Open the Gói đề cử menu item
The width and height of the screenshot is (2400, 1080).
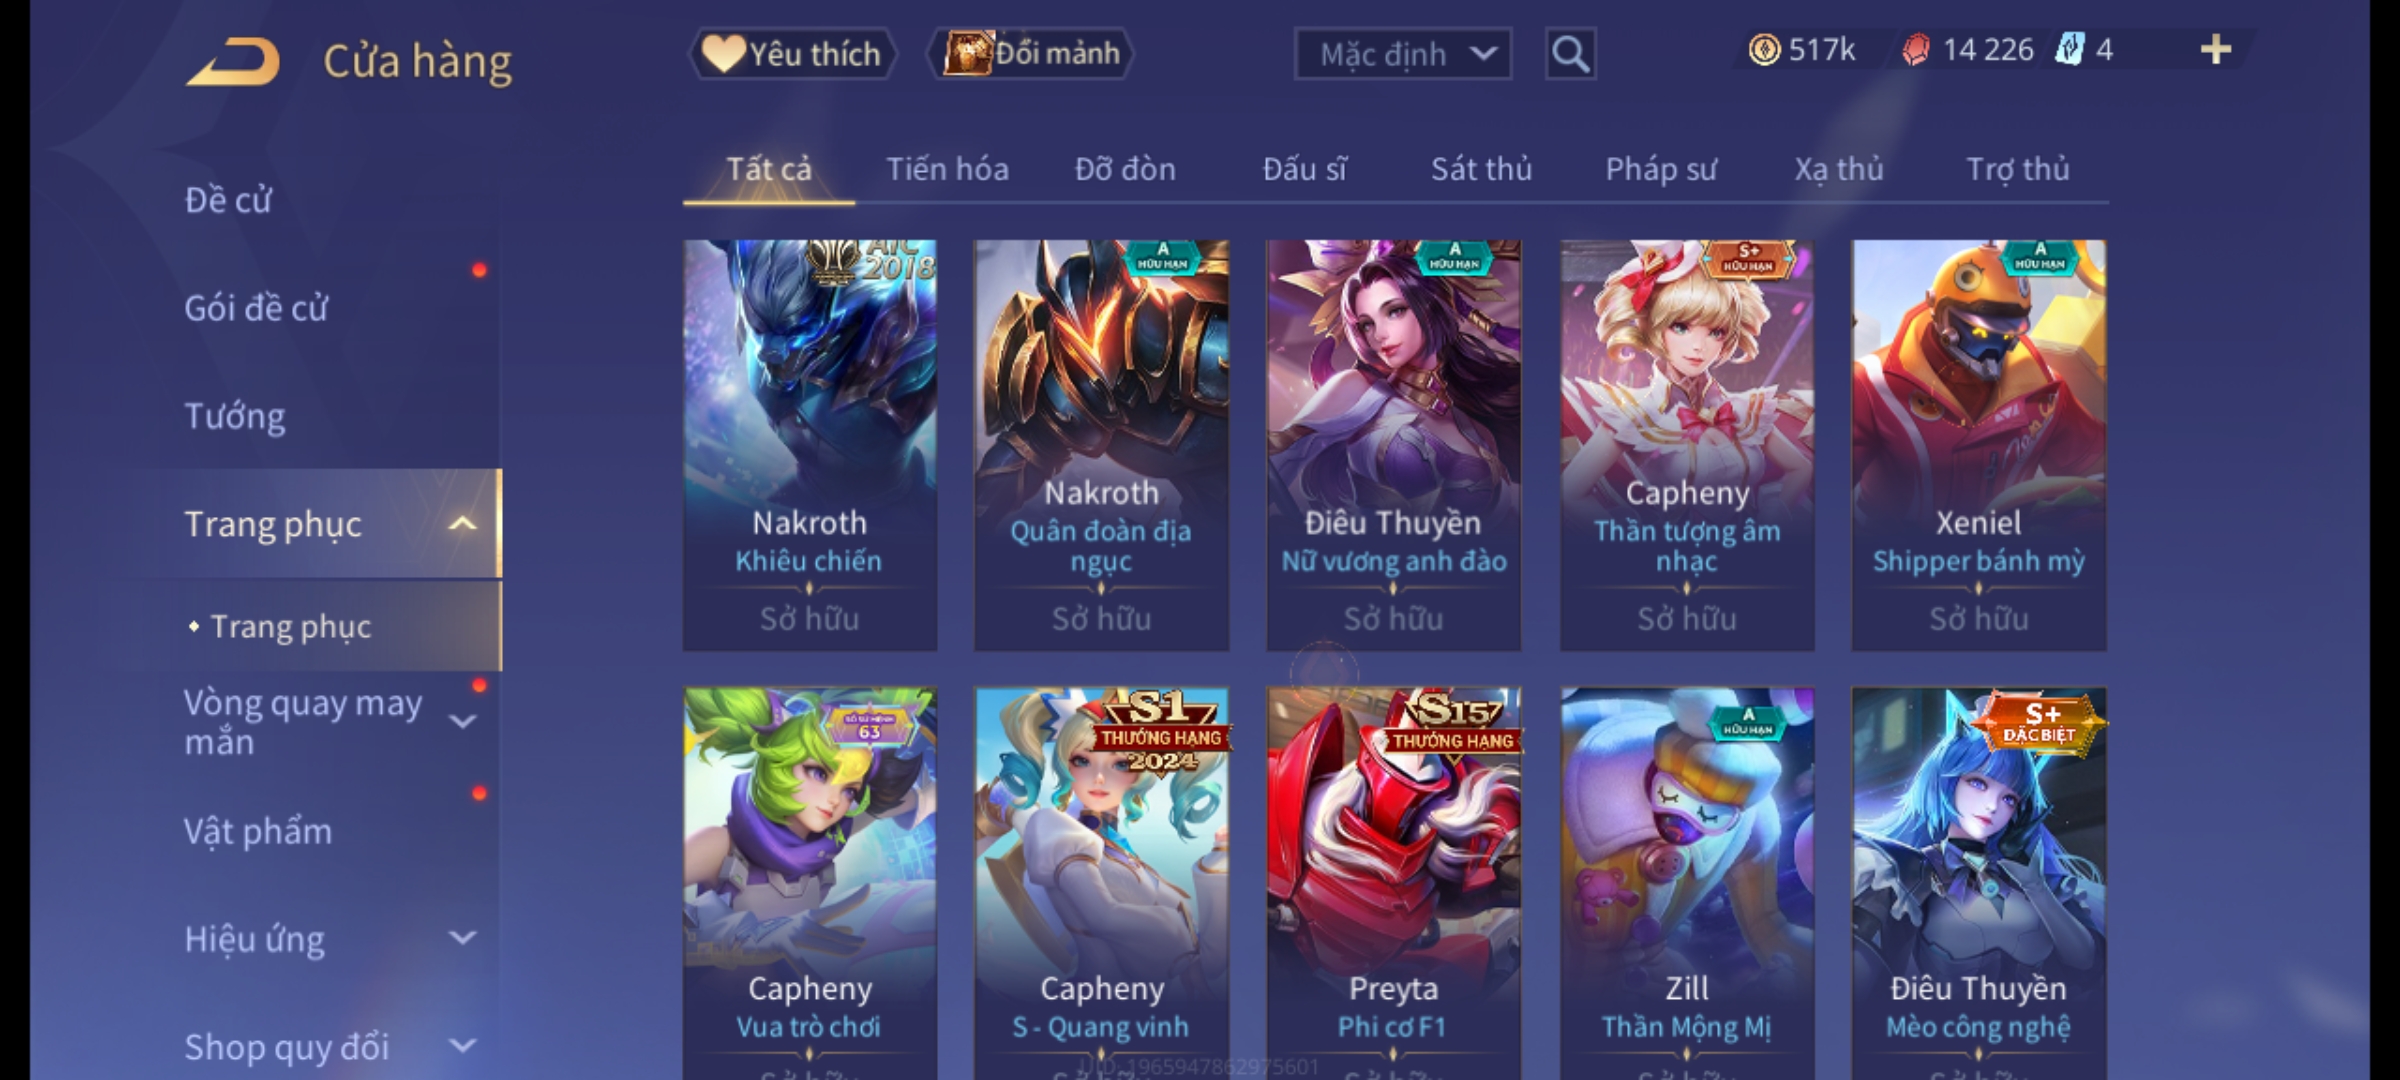click(256, 308)
